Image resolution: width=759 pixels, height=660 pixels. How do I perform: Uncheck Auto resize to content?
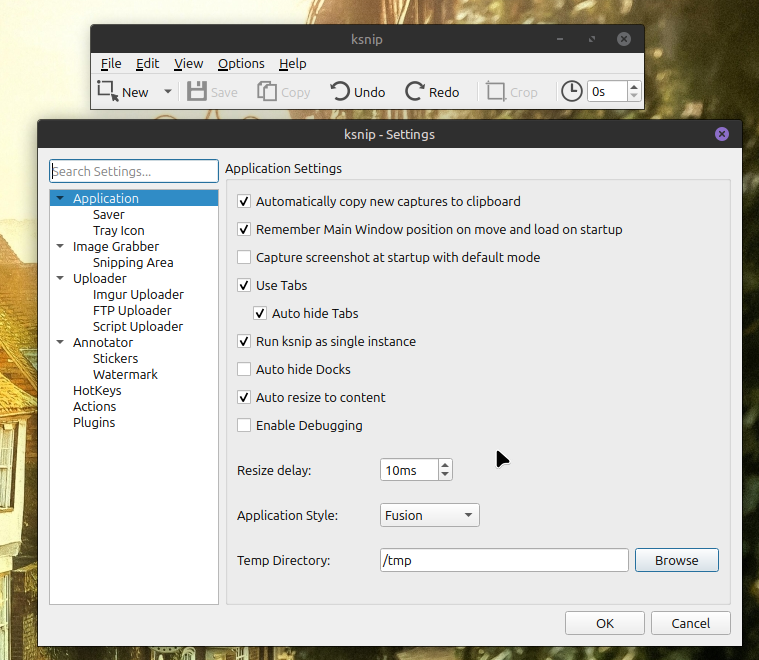[x=244, y=397]
